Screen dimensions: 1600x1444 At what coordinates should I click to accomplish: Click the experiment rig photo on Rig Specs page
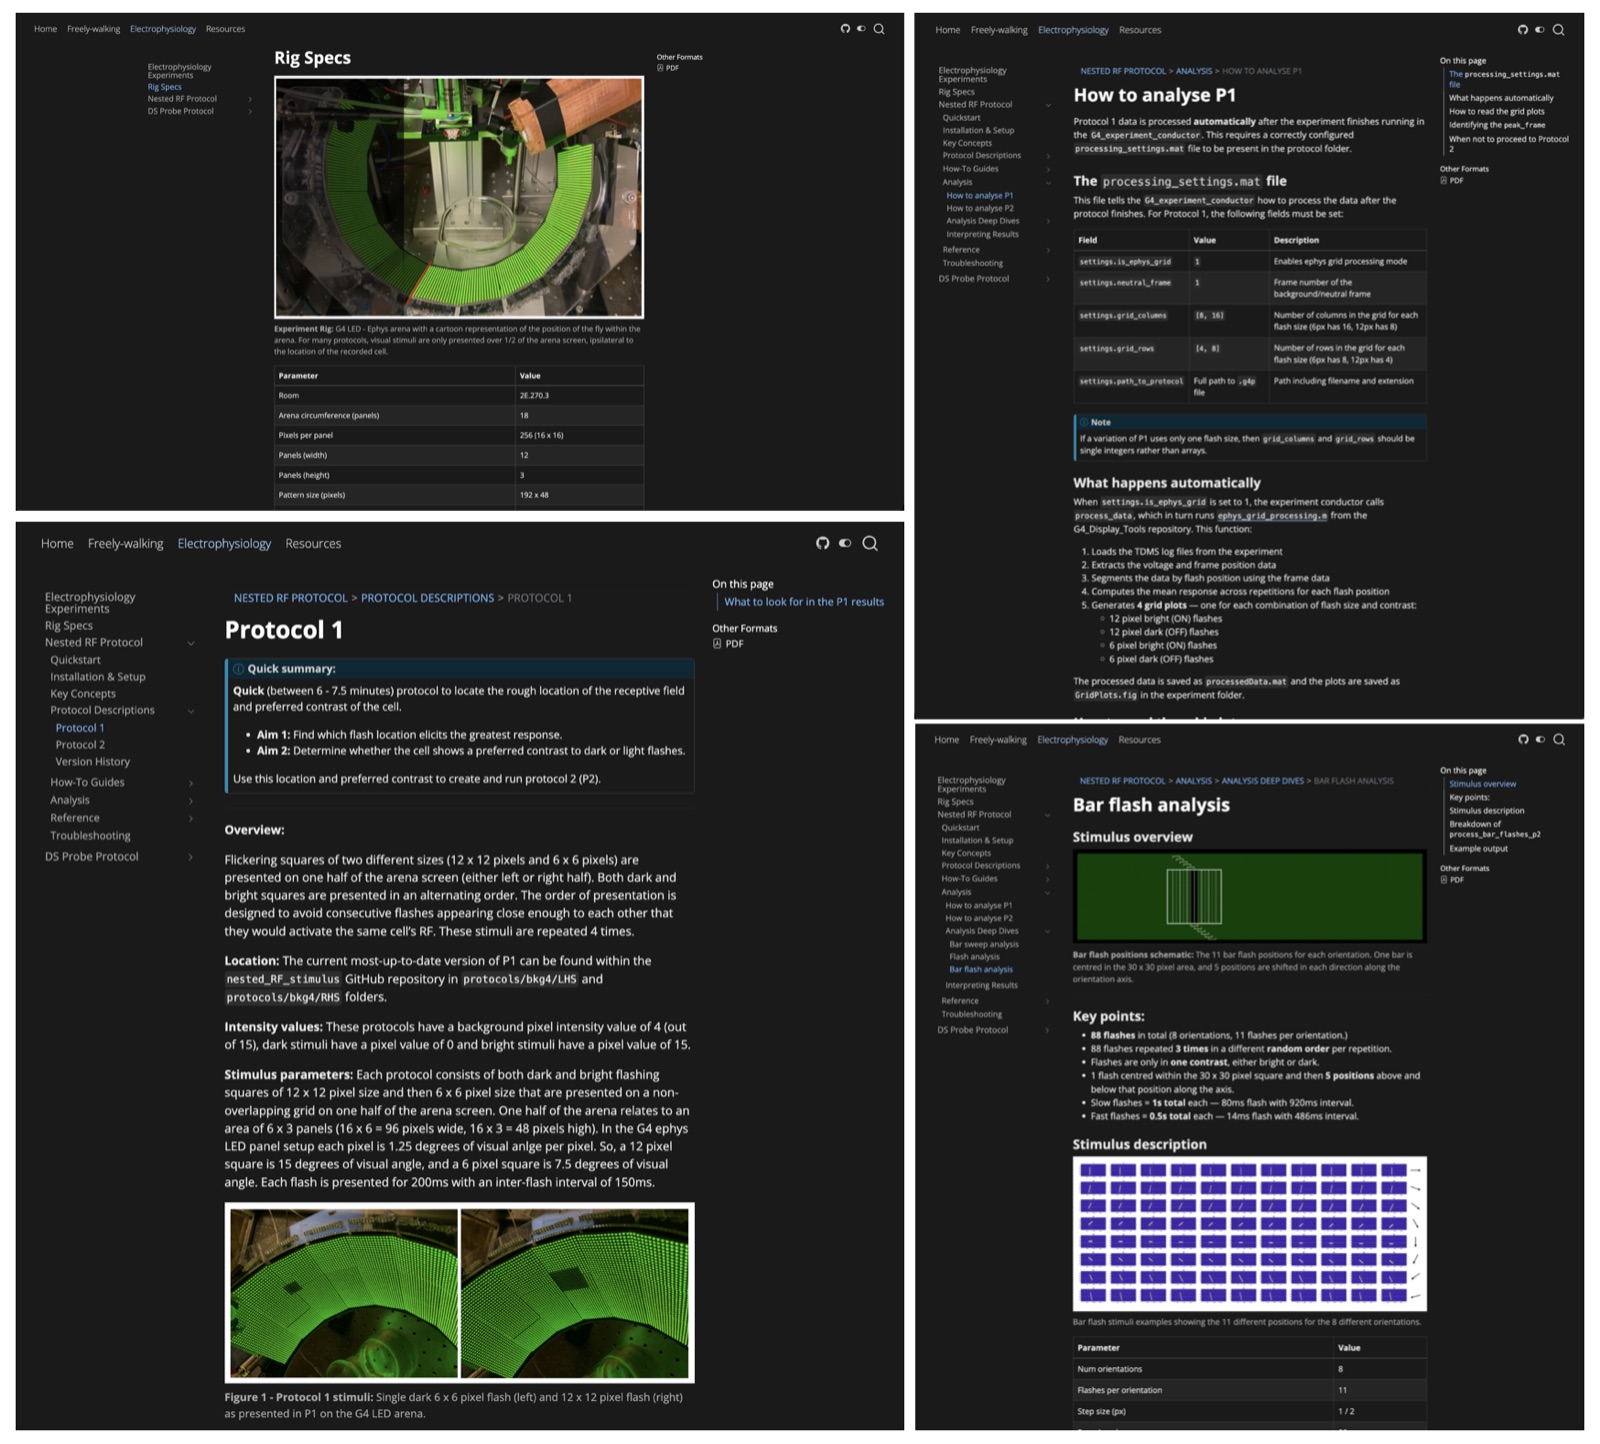(459, 197)
